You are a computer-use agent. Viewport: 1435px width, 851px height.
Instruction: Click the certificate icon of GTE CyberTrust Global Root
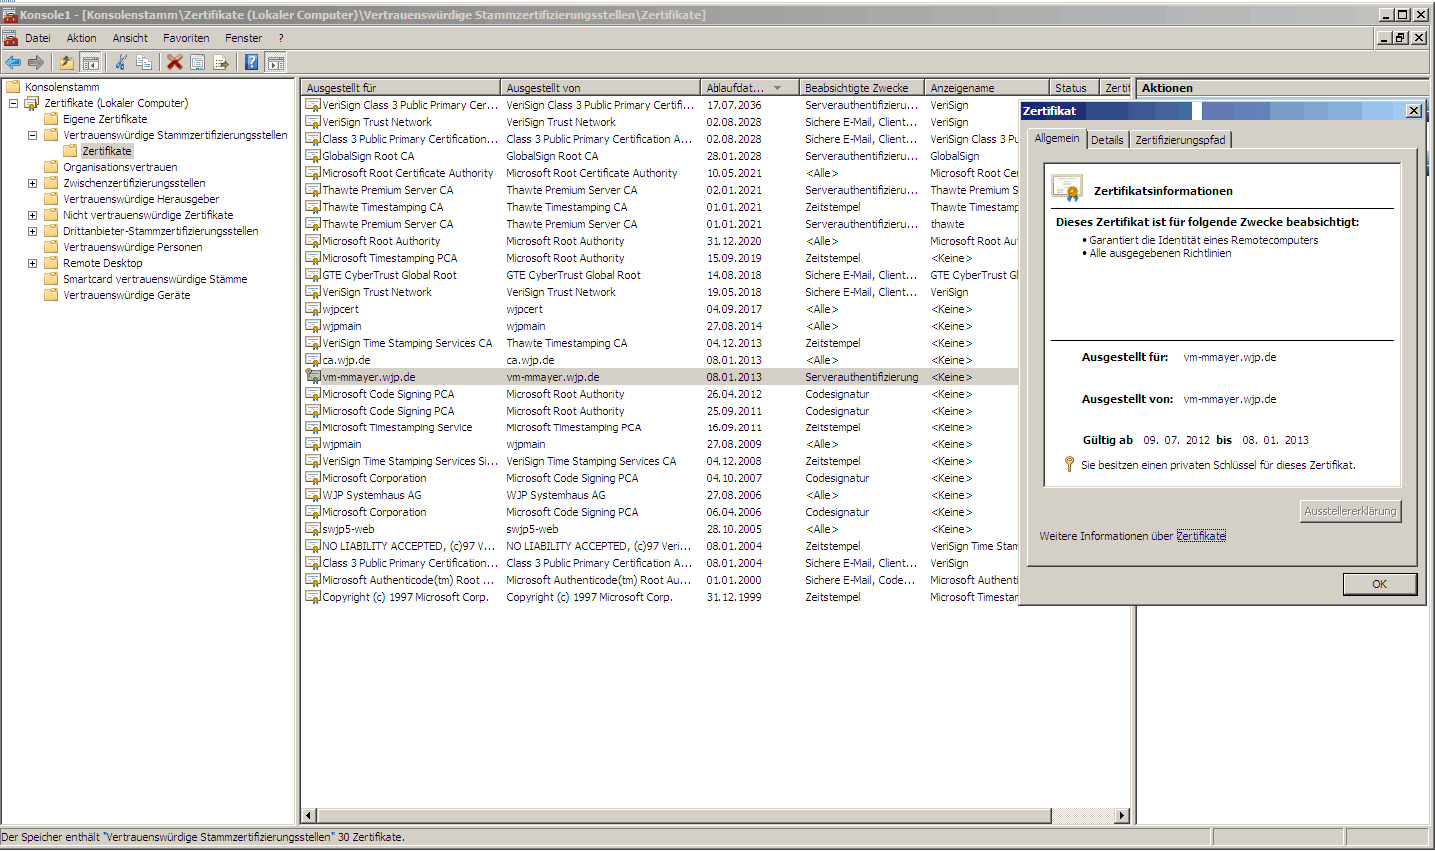[x=313, y=275]
